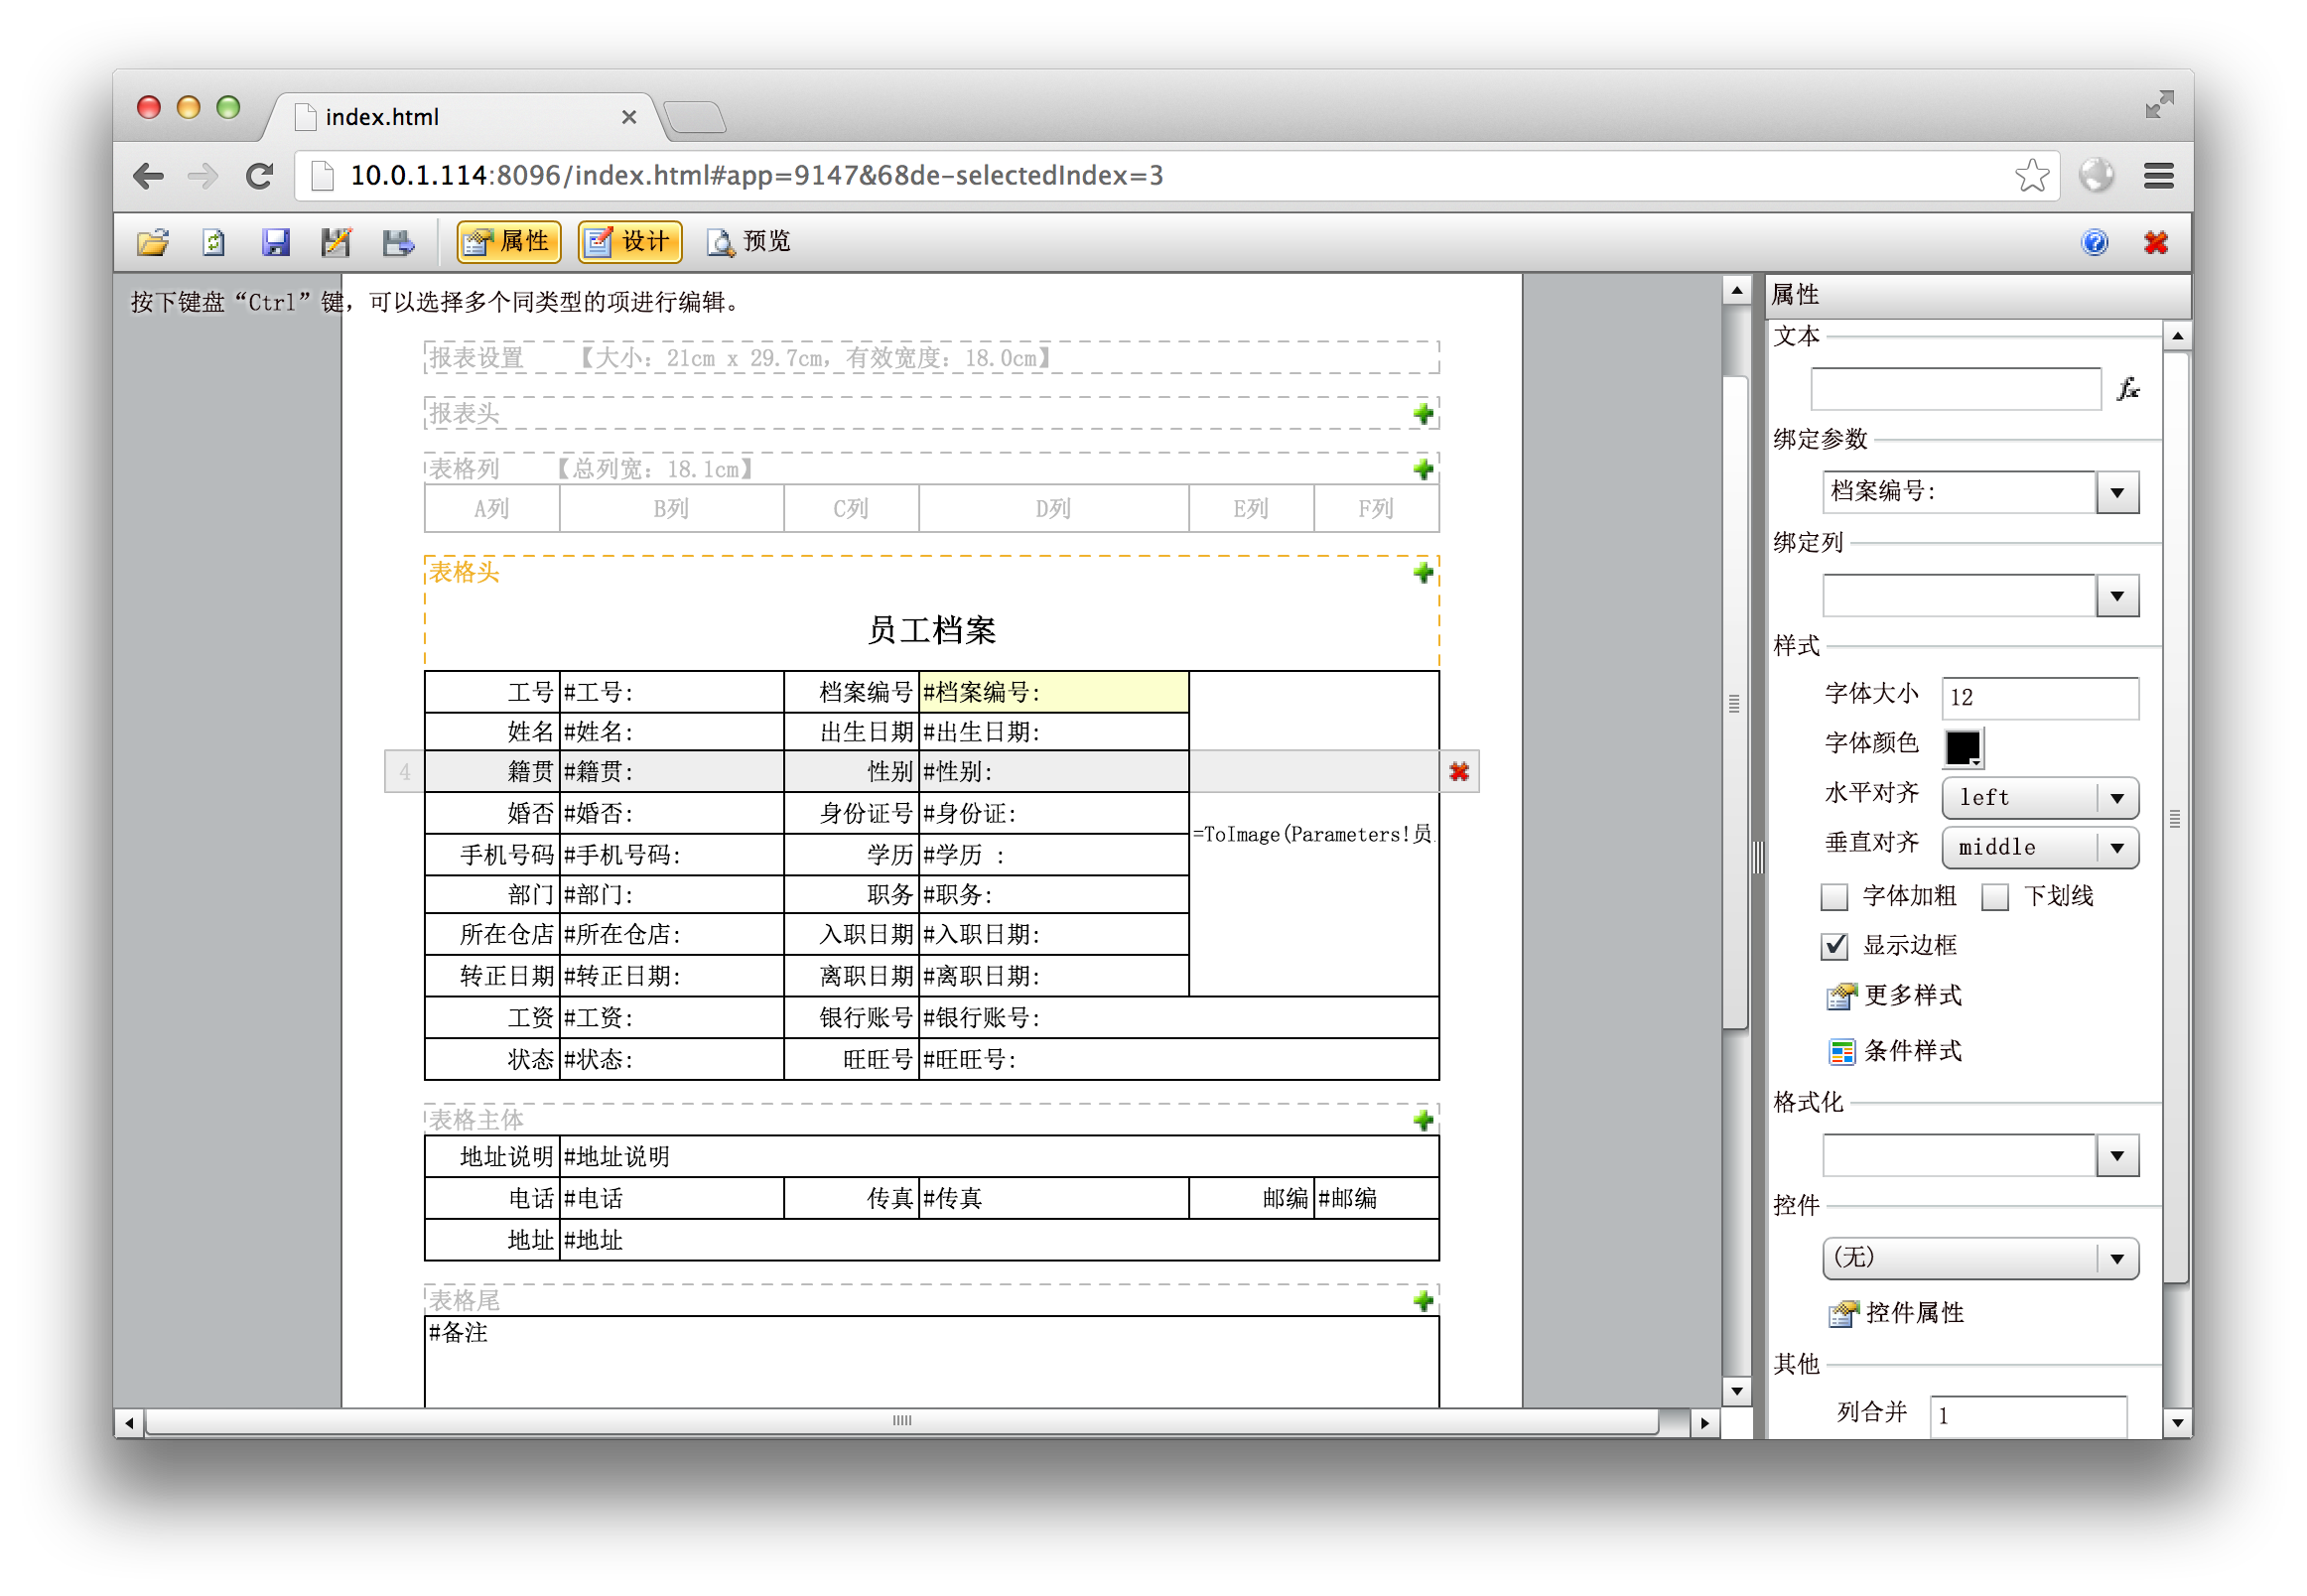Toggle the 下划线 checkbox
2307x1596 pixels.
[x=1995, y=896]
